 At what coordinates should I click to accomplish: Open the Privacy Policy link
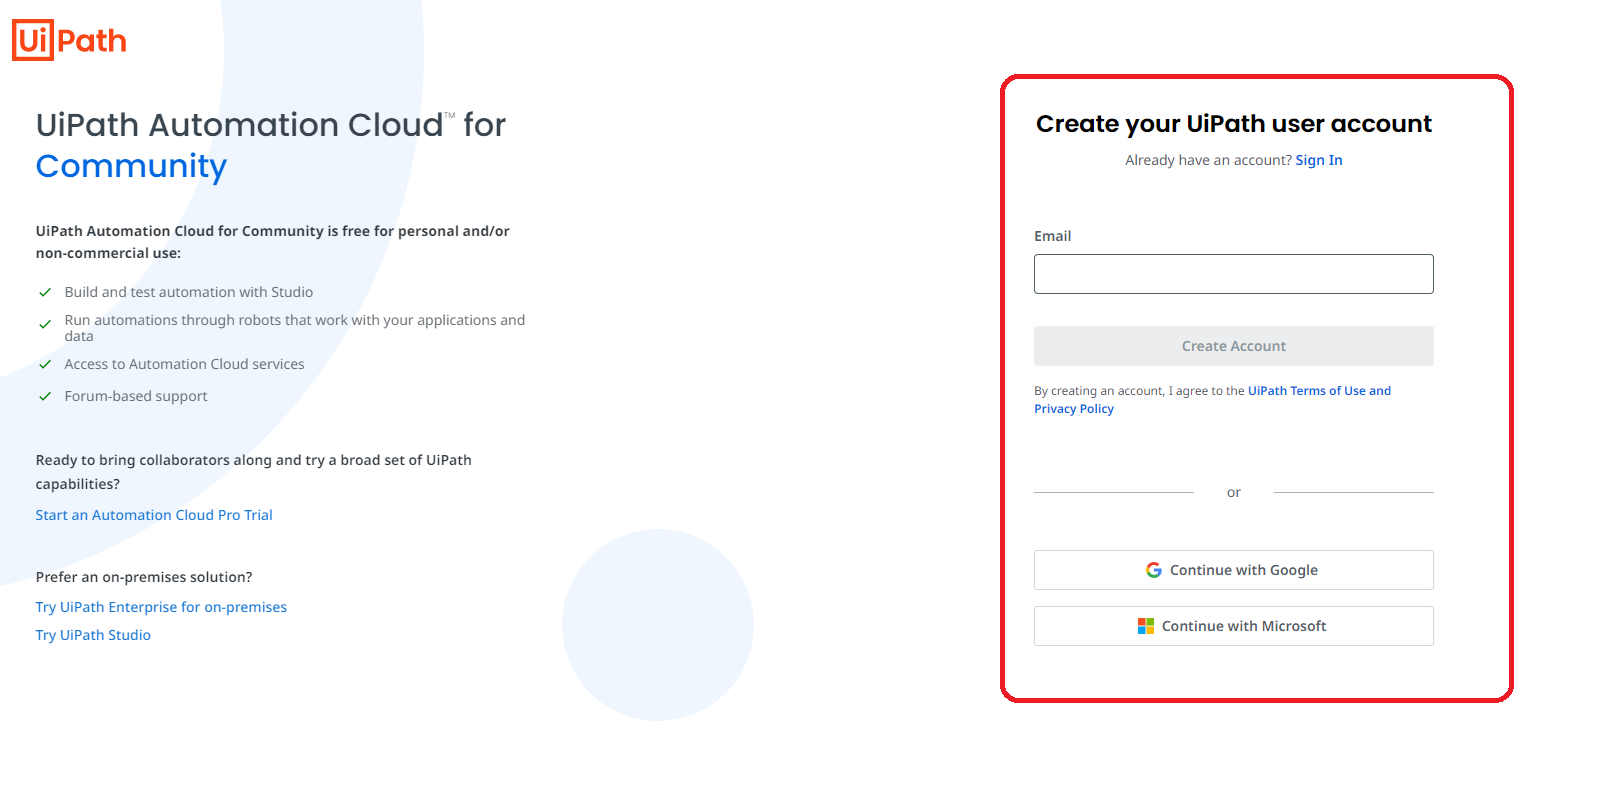tap(1073, 409)
